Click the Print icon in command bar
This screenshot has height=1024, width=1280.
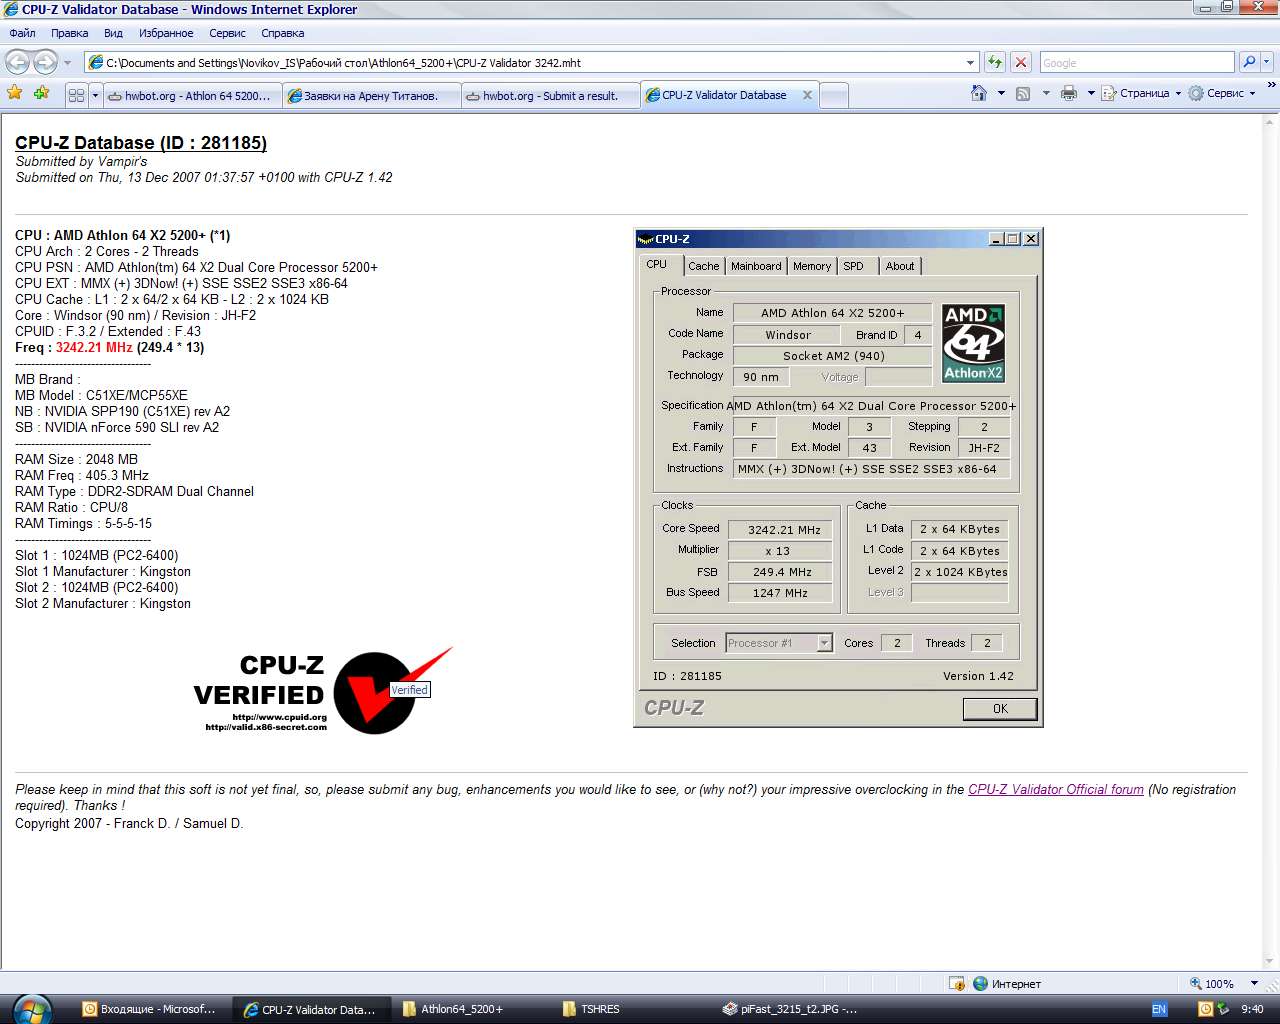pyautogui.click(x=1069, y=93)
